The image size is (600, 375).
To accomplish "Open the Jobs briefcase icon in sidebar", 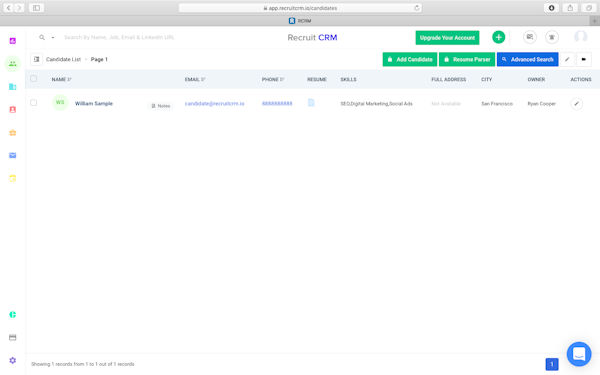I will [x=13, y=132].
